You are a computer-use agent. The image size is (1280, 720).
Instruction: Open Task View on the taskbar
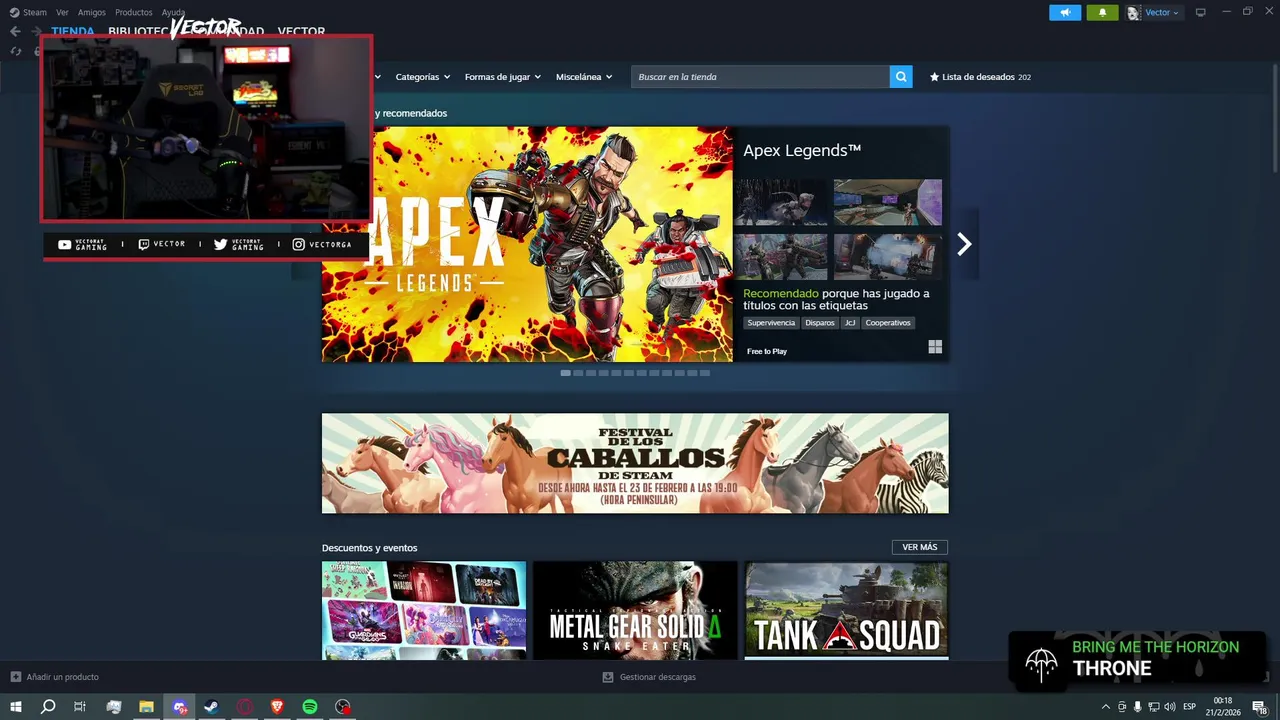[x=80, y=707]
